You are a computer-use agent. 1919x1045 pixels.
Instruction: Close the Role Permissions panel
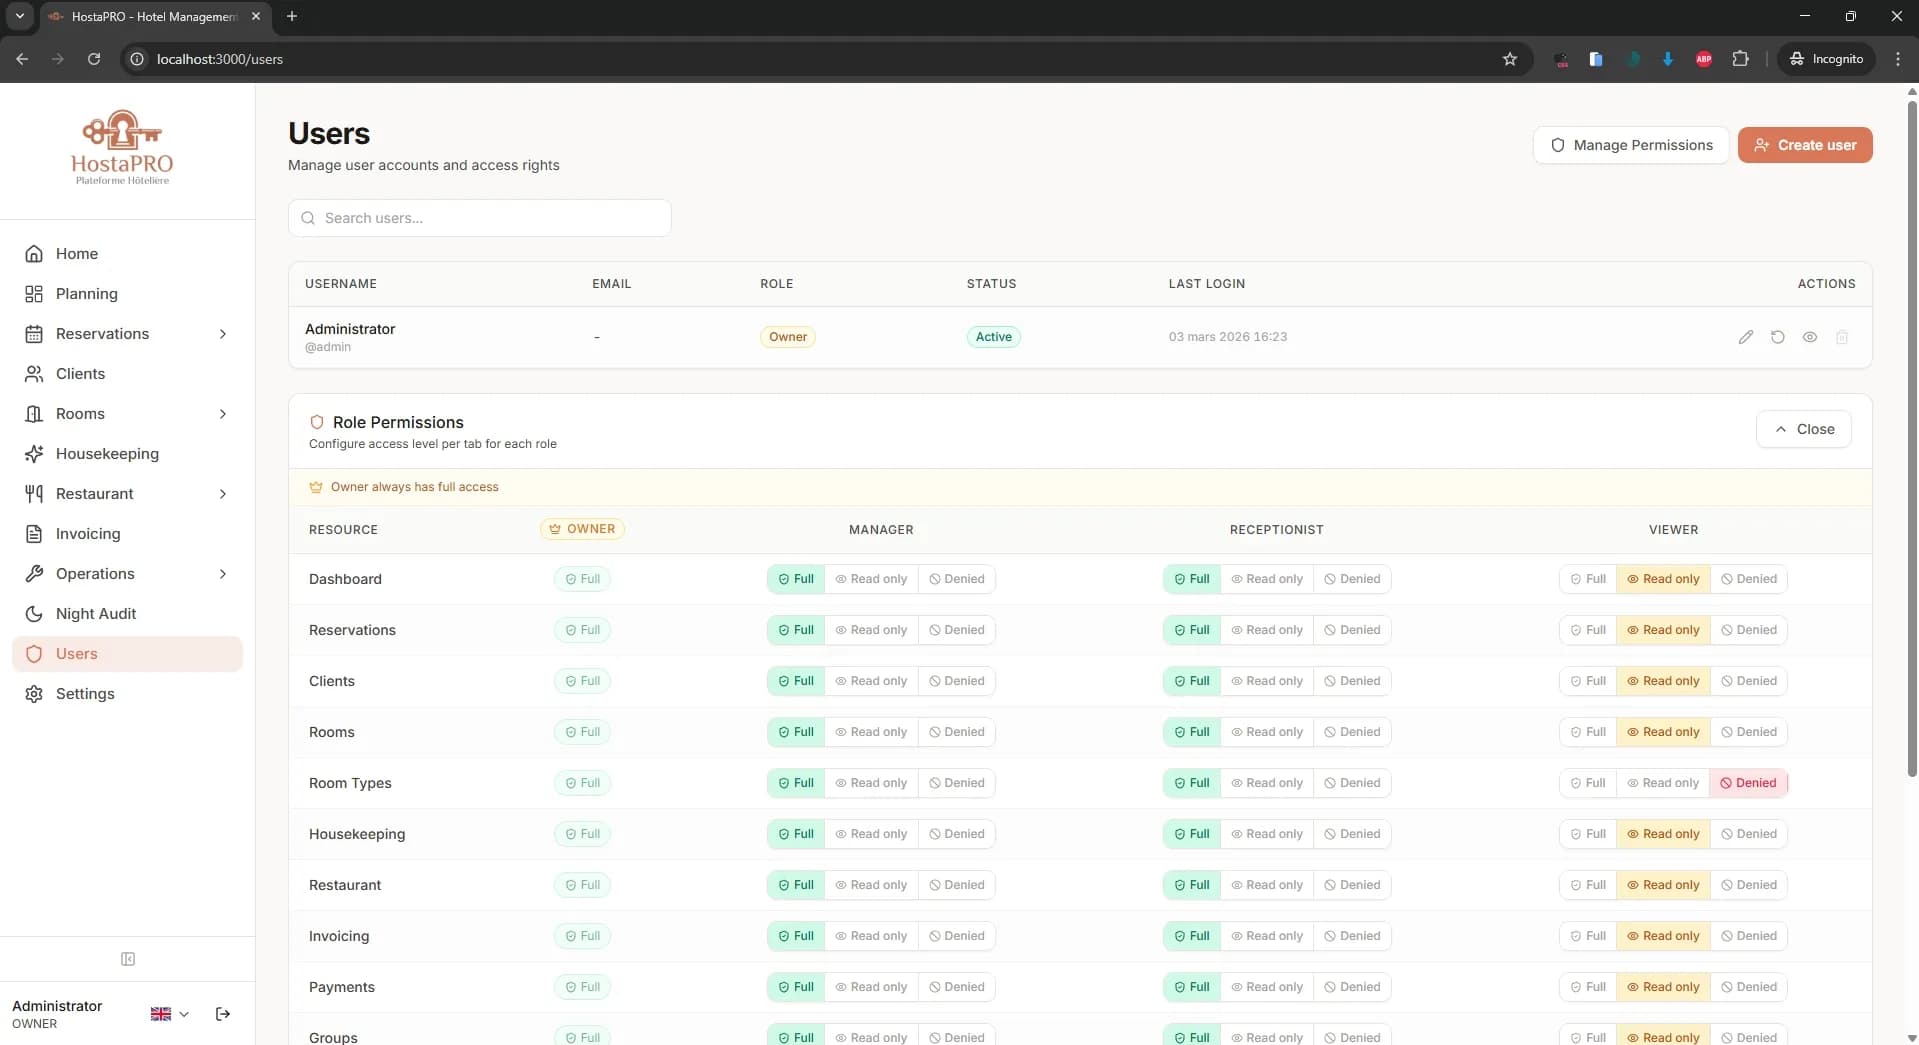pyautogui.click(x=1803, y=429)
